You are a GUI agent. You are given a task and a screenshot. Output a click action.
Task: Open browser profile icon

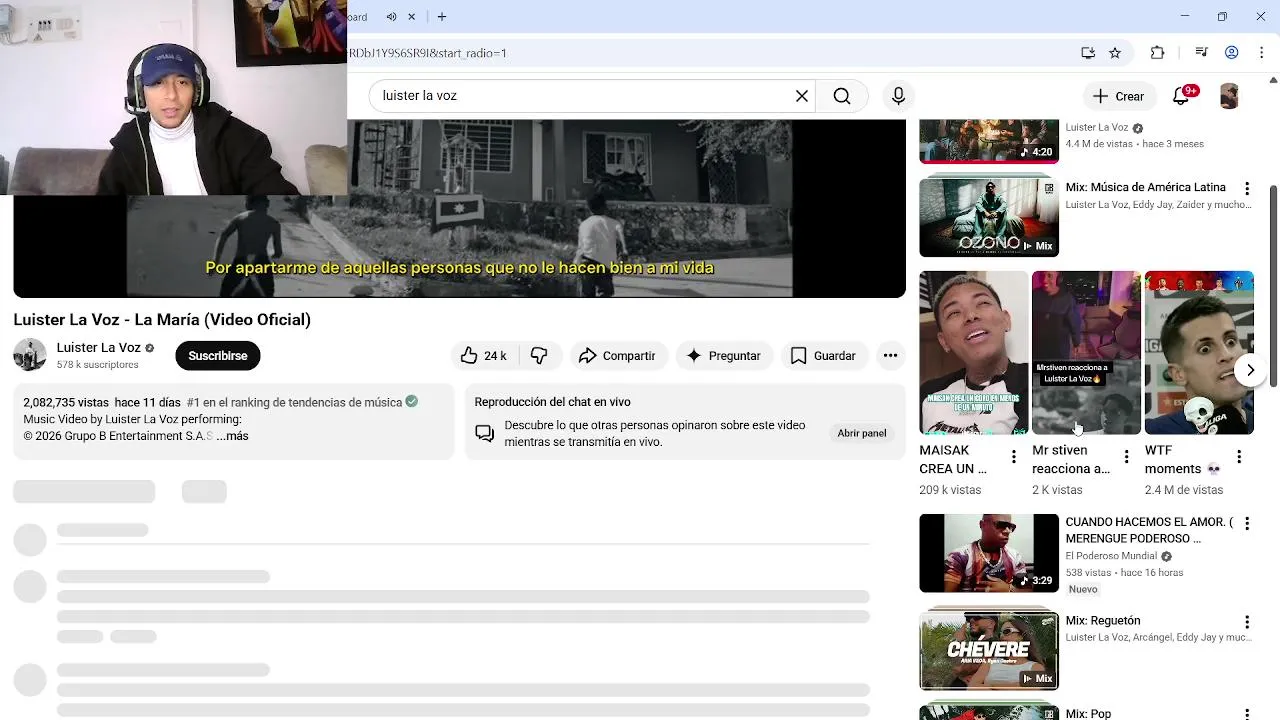point(1232,53)
